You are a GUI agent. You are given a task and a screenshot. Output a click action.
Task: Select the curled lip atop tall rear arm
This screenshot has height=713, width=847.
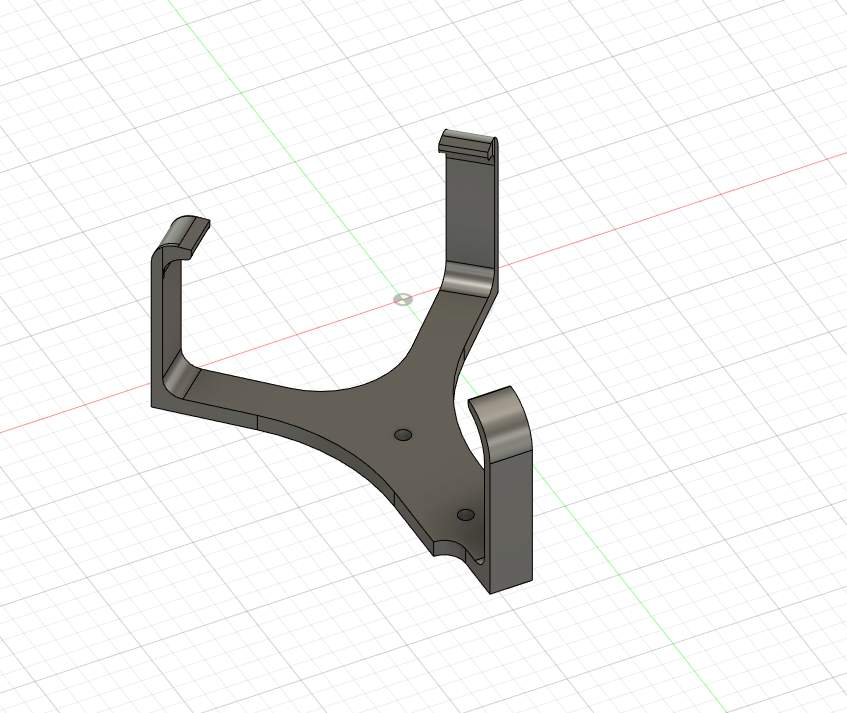click(468, 144)
